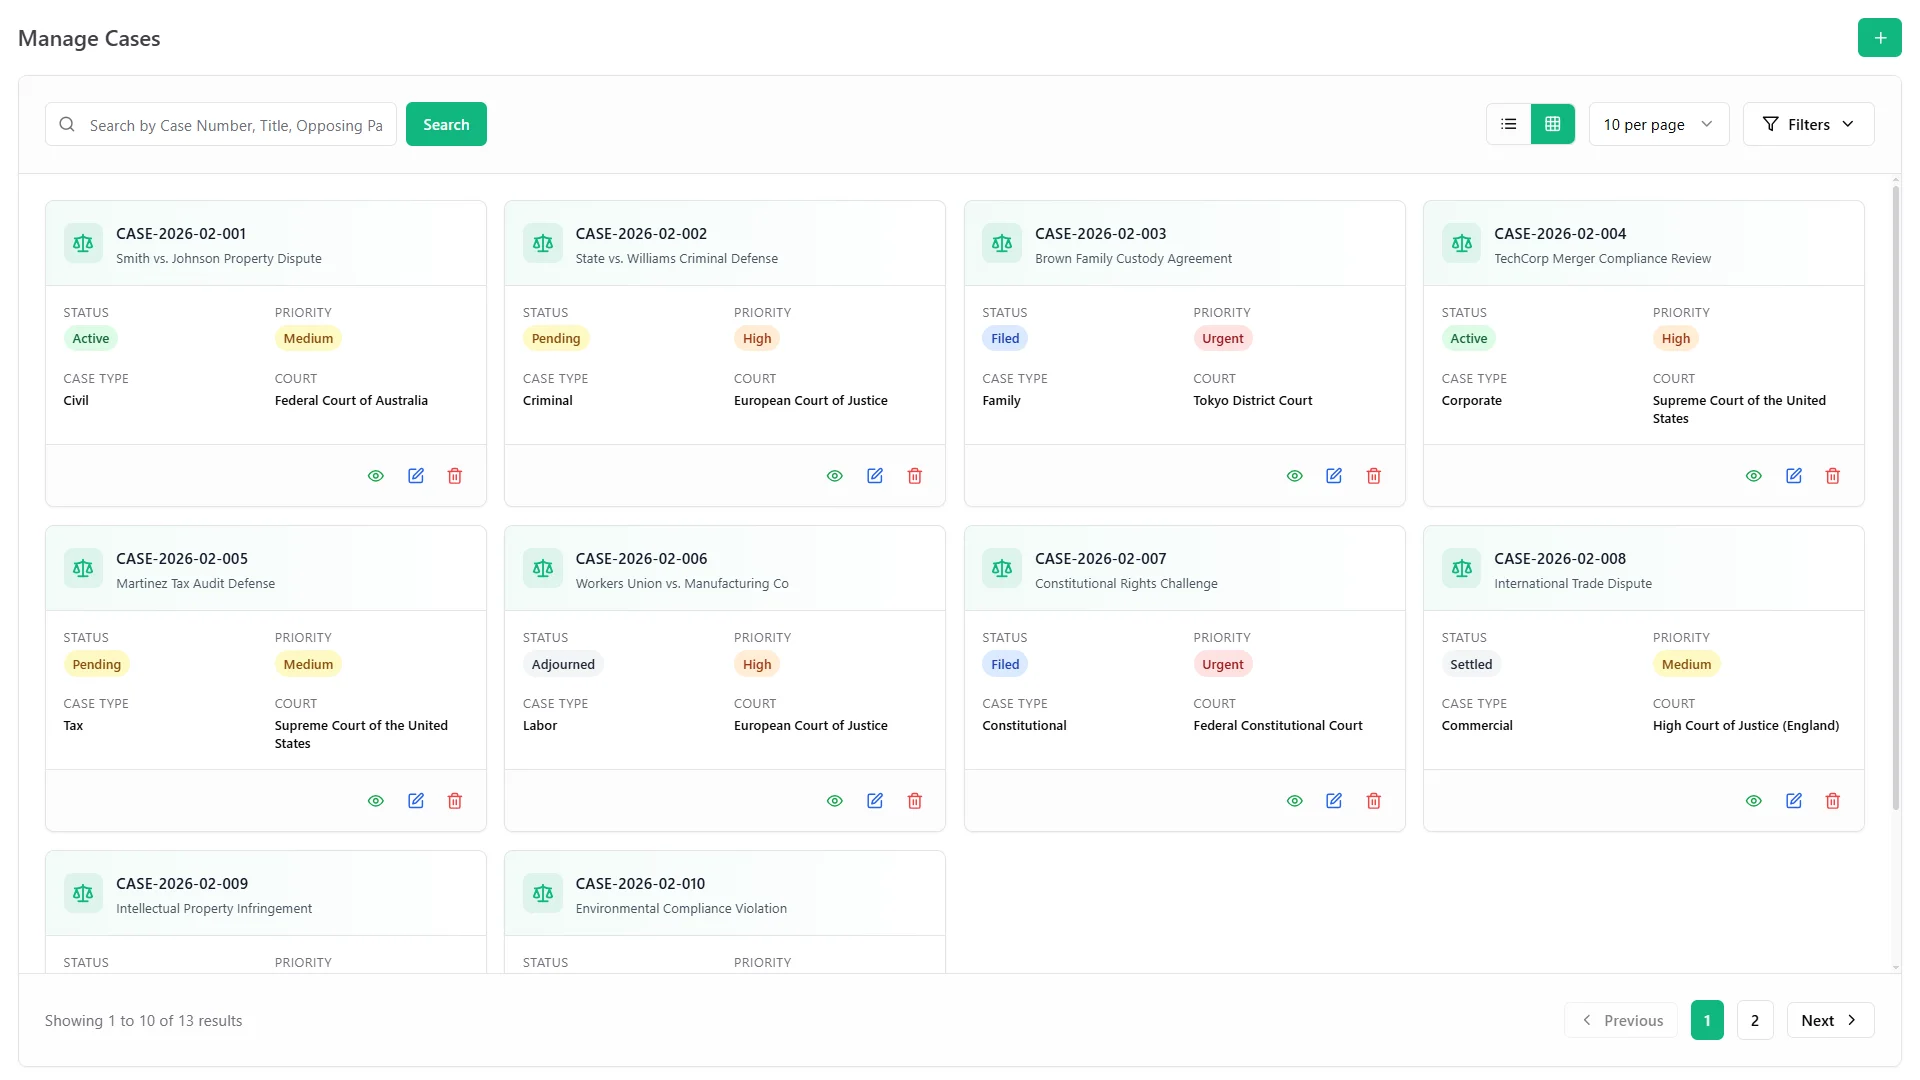View details of CASE-2026-02-006
This screenshot has height=1080, width=1920.
(835, 801)
